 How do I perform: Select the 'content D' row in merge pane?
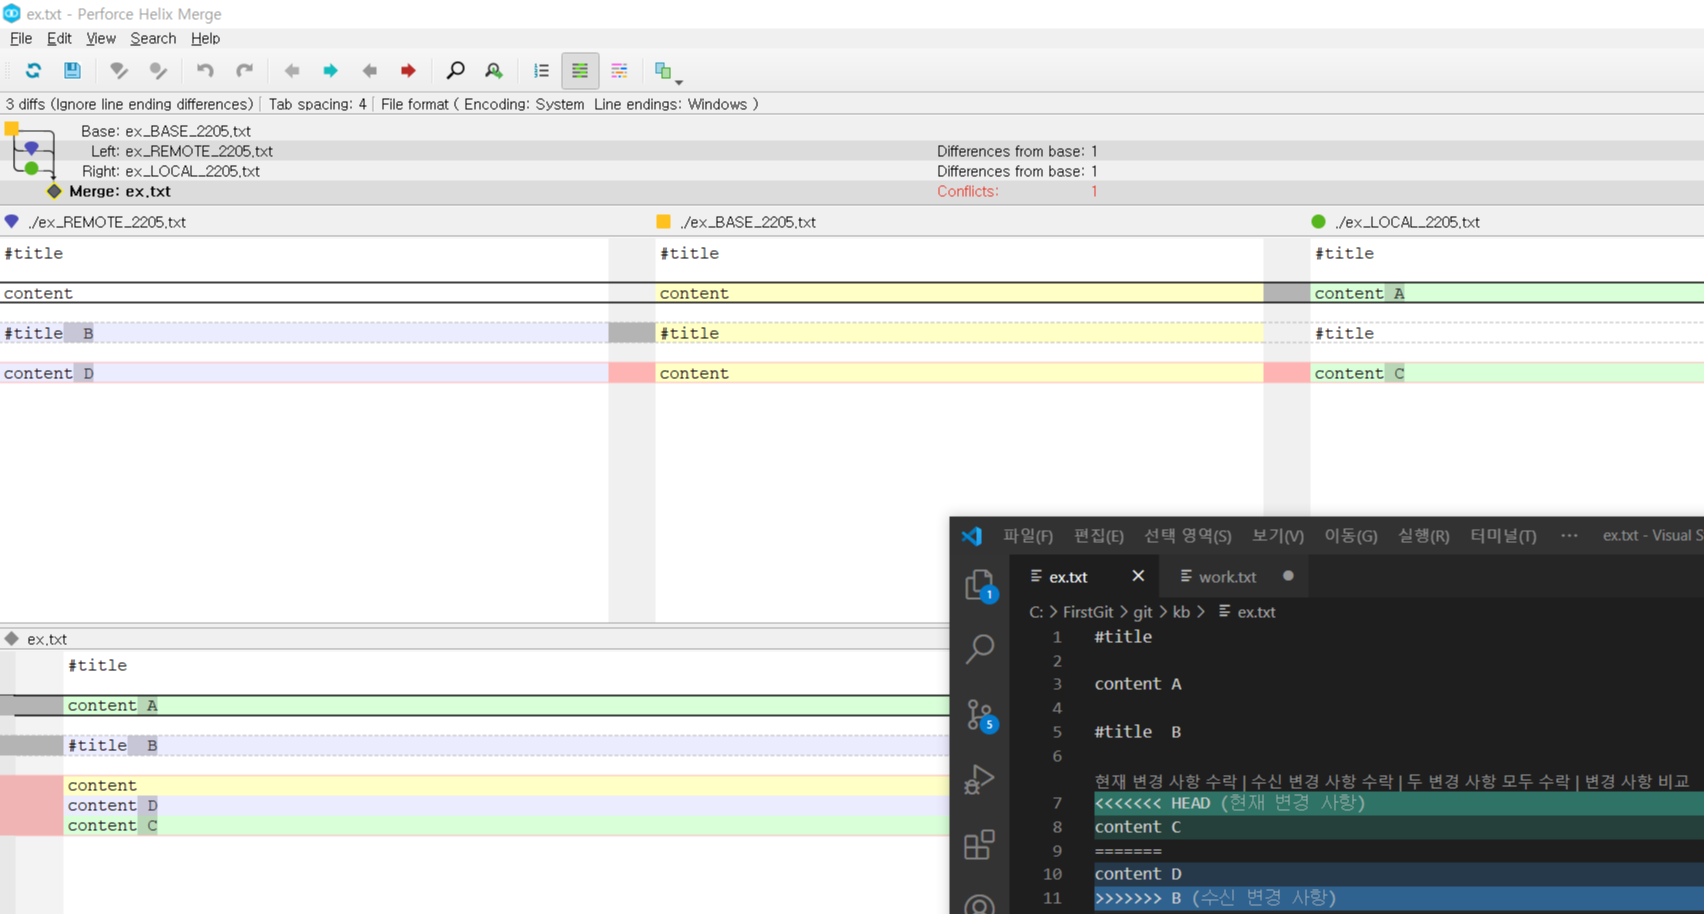tap(506, 805)
